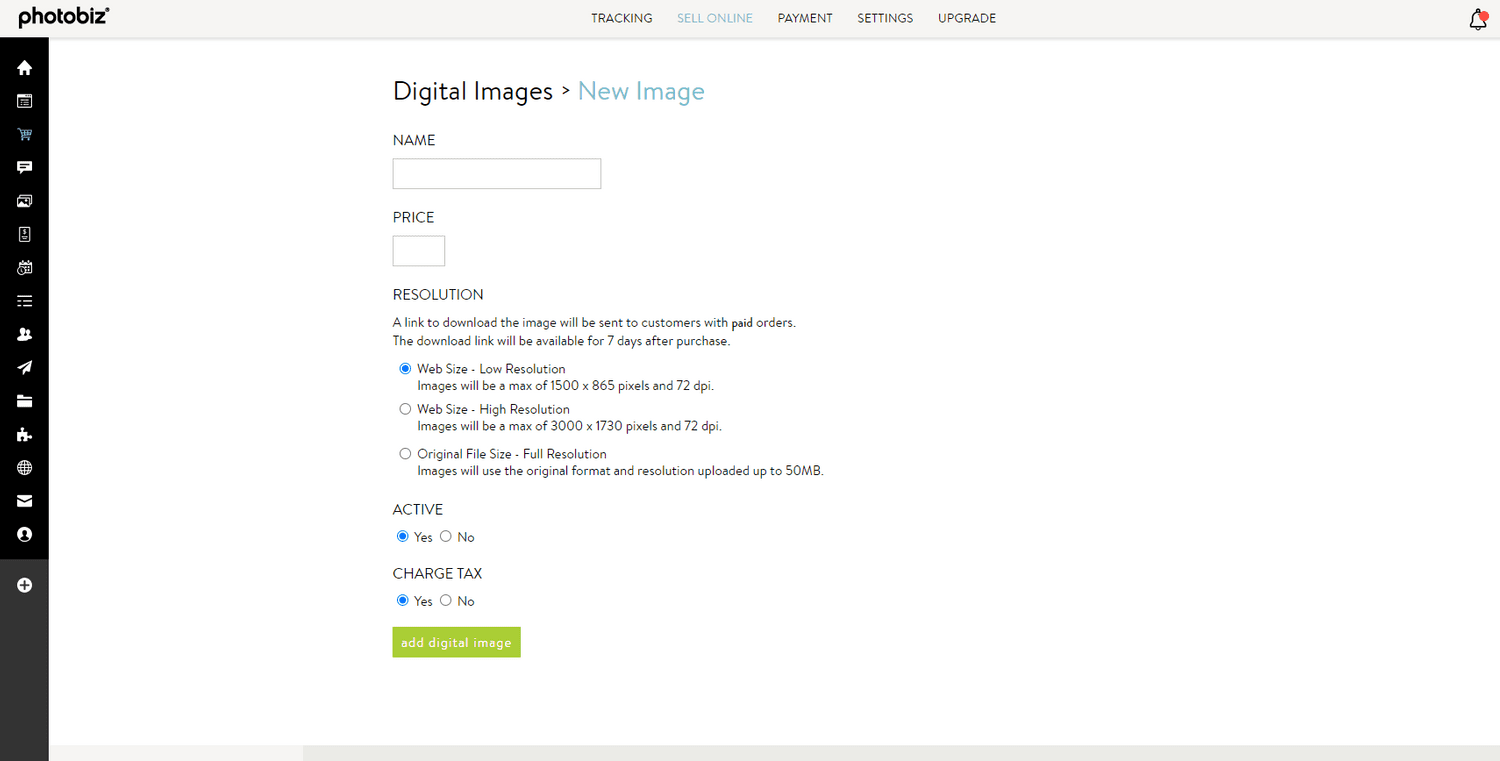
Task: Open the puzzle piece integrations icon
Action: (24, 434)
